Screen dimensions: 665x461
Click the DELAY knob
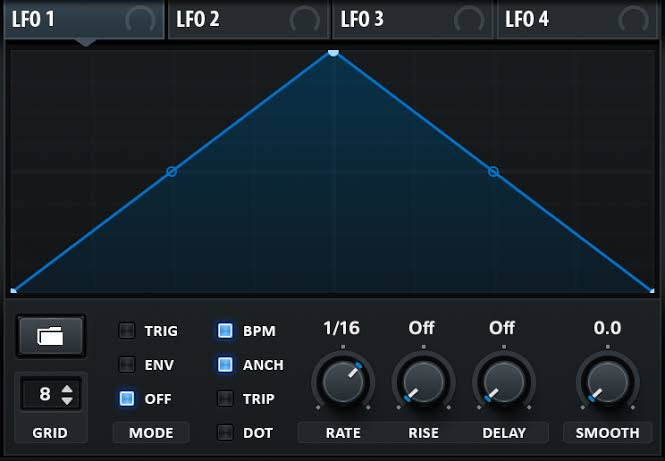point(504,382)
